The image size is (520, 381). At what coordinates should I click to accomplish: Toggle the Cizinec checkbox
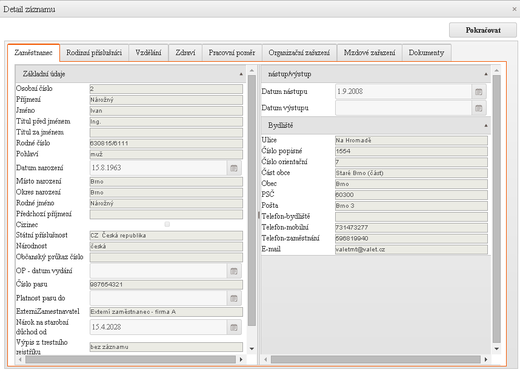click(x=167, y=224)
